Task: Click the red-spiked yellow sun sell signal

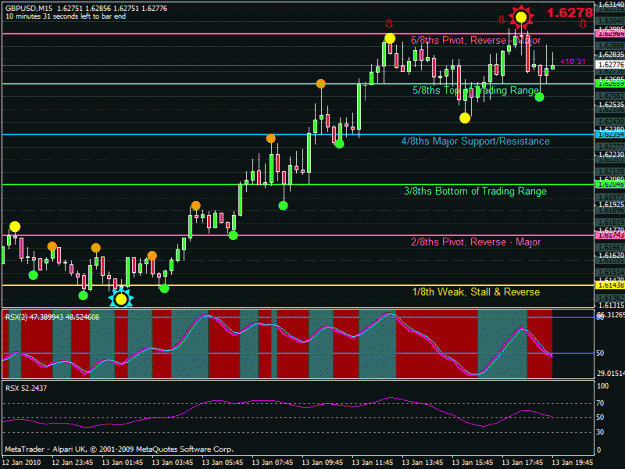Action: tap(521, 18)
